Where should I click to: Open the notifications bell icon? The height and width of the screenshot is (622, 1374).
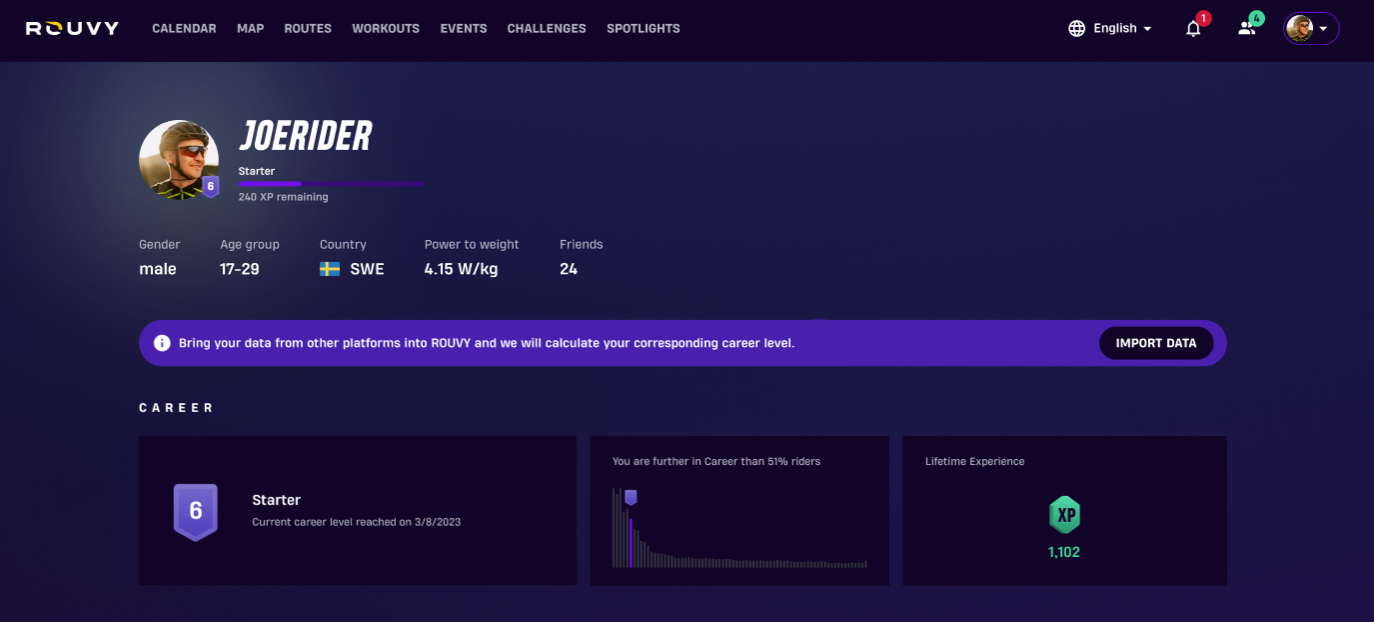(1193, 29)
